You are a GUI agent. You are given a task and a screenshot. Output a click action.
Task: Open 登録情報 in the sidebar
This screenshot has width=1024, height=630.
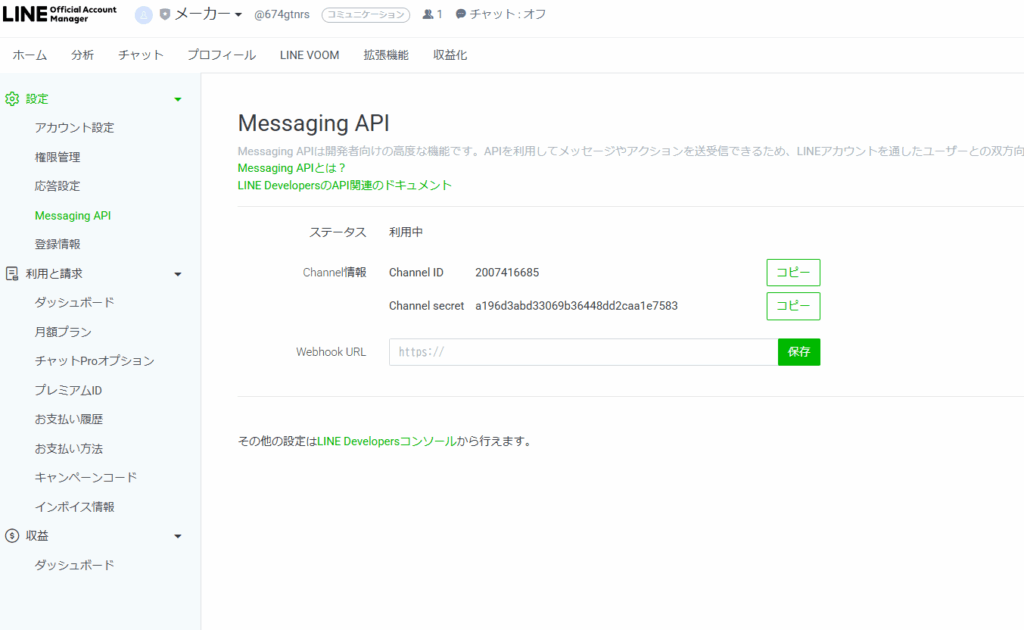pos(57,244)
